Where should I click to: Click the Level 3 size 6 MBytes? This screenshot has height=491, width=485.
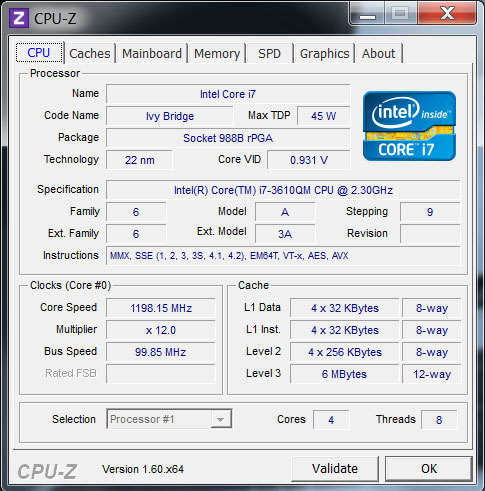(x=345, y=374)
